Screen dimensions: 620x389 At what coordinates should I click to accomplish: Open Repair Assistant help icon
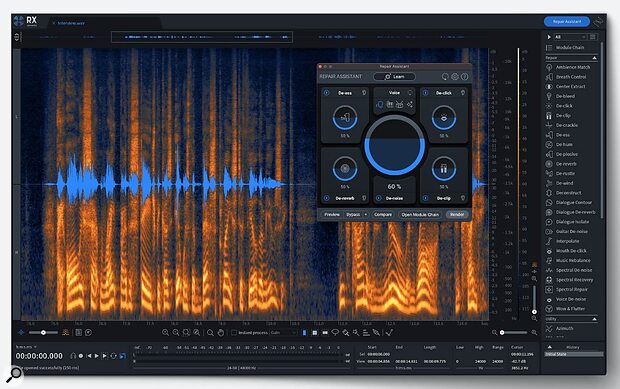tap(464, 77)
